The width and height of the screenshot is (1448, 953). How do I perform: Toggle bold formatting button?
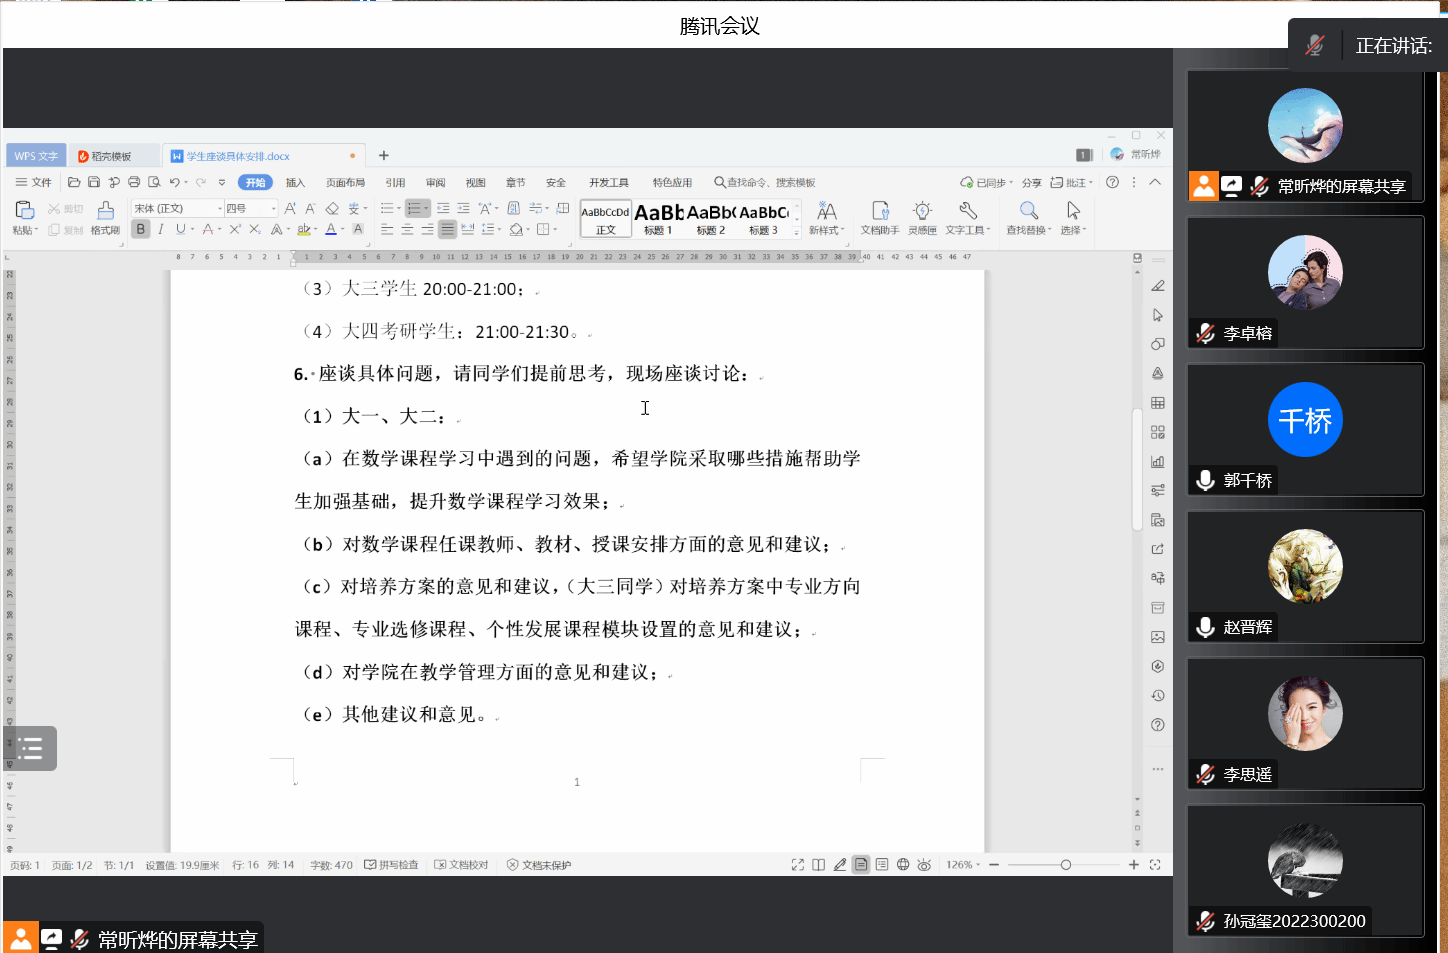[x=141, y=229]
